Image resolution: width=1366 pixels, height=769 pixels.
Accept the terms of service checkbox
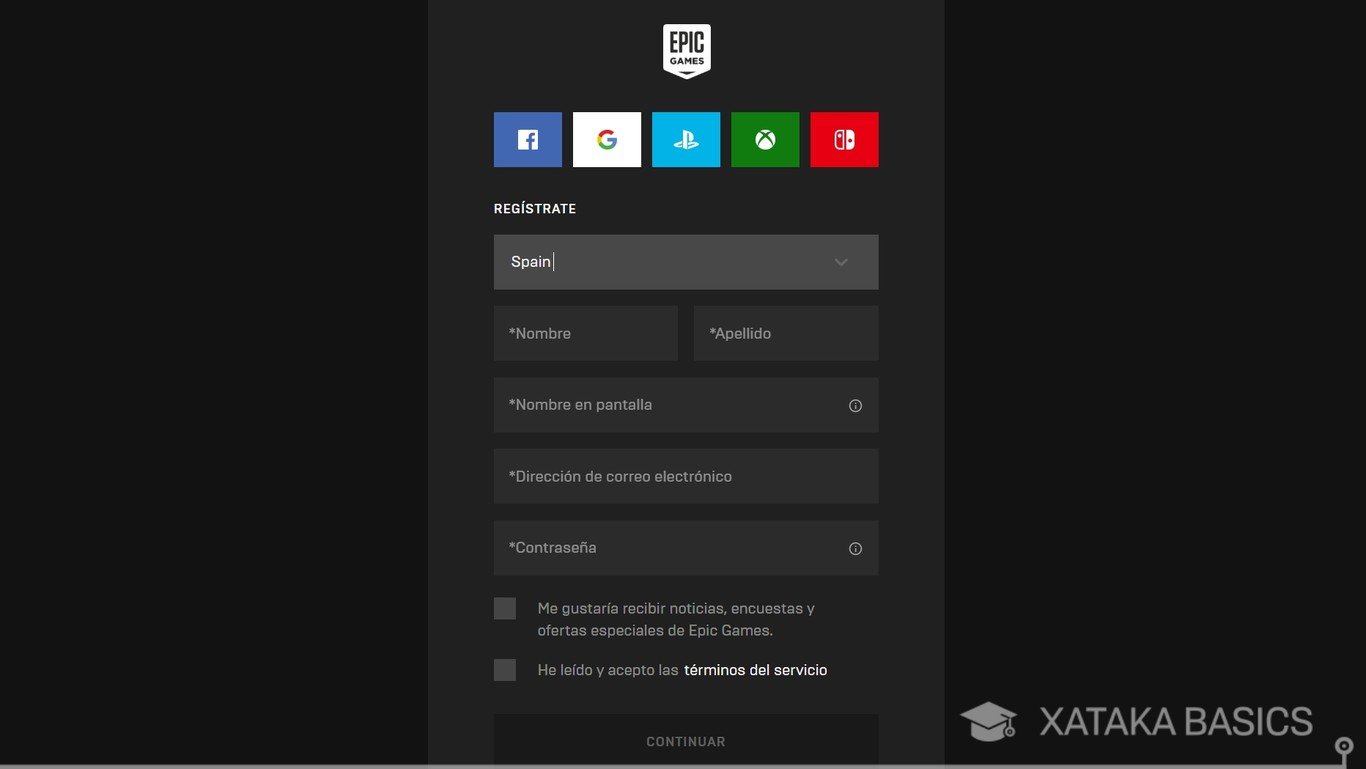pyautogui.click(x=505, y=670)
